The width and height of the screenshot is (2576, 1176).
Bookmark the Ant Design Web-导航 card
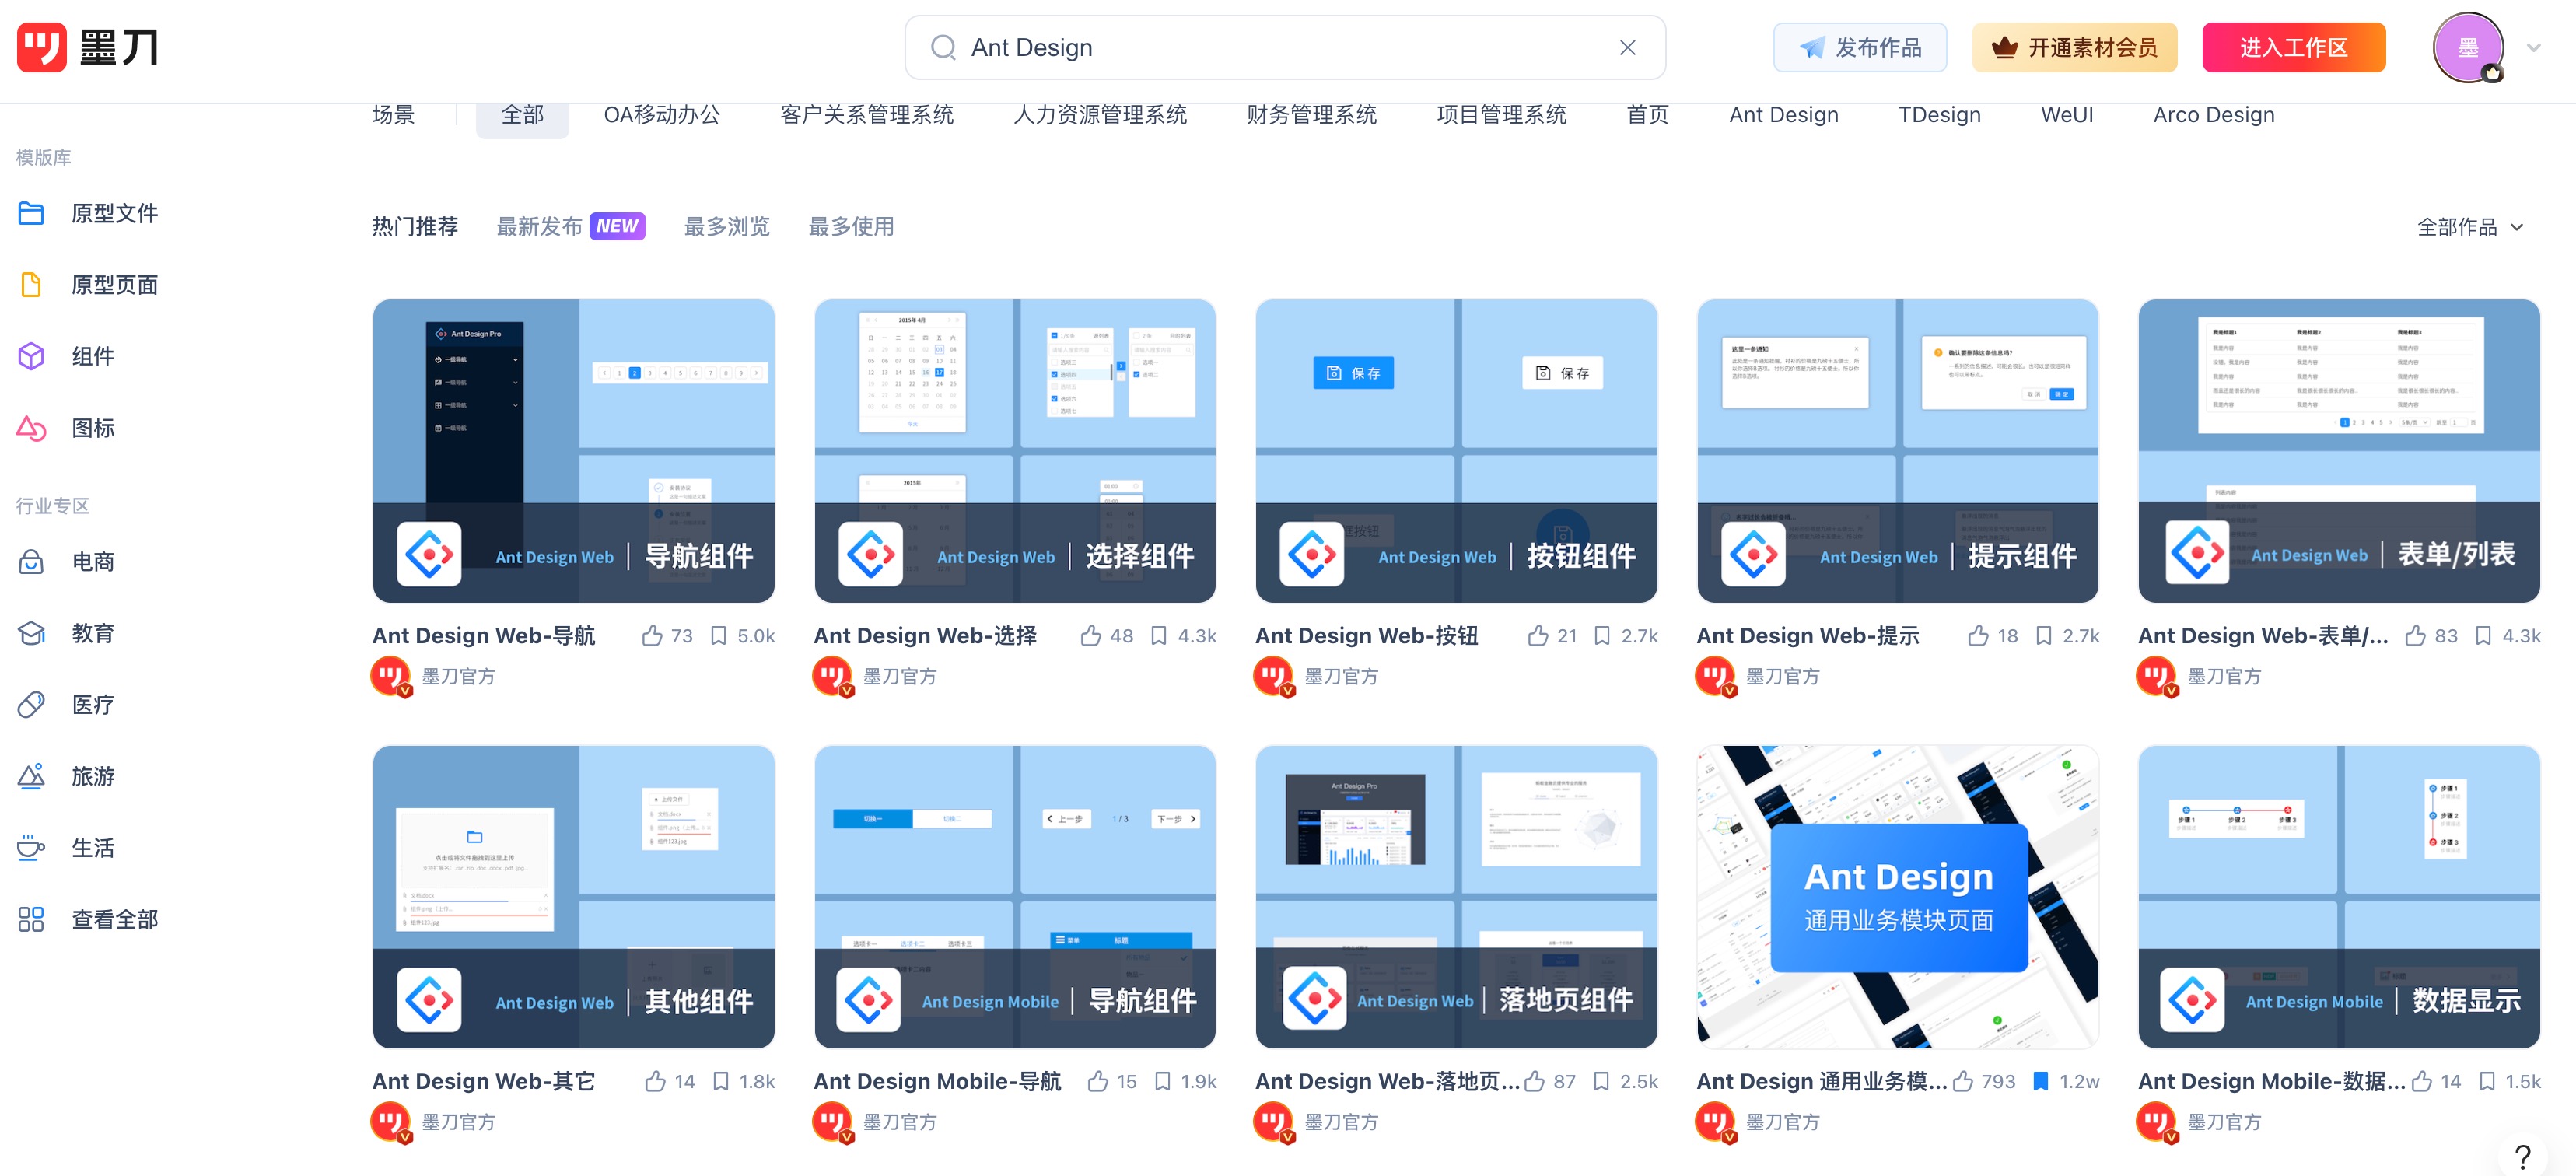(x=718, y=636)
